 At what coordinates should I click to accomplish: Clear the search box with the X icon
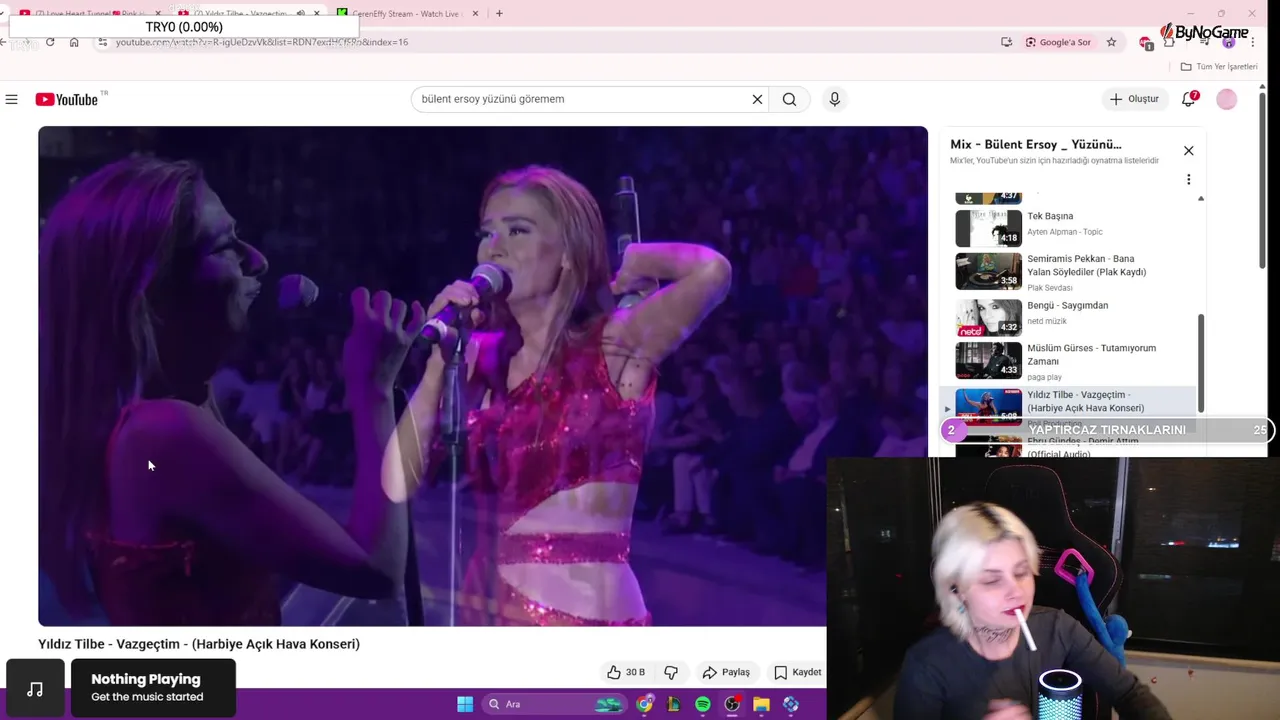(757, 99)
